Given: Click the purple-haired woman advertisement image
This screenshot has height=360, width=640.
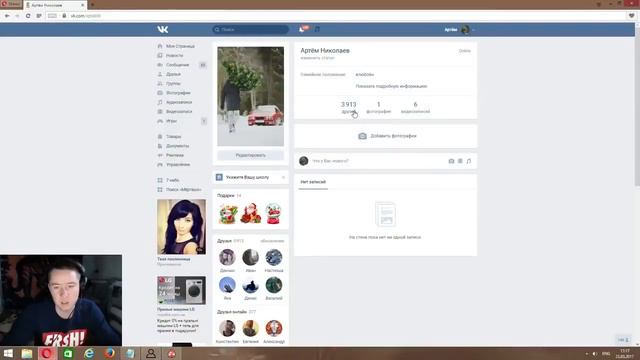Looking at the screenshot, I should [181, 227].
